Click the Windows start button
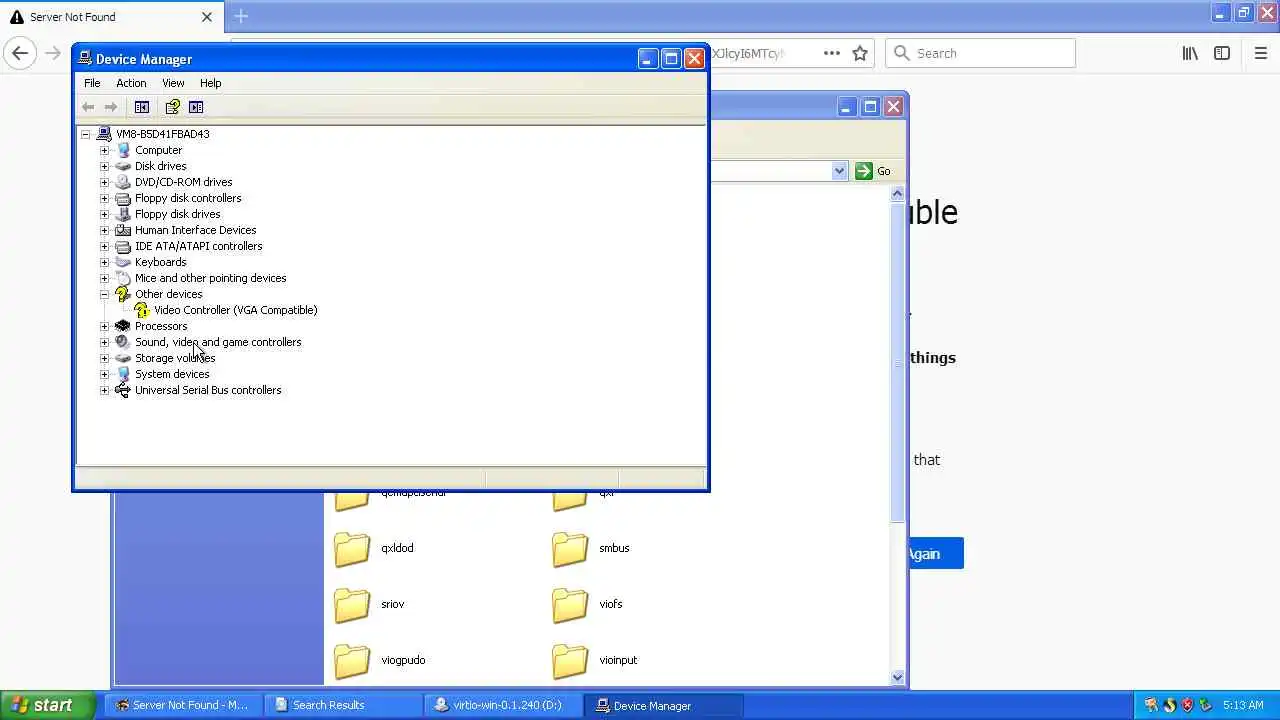 [x=47, y=705]
